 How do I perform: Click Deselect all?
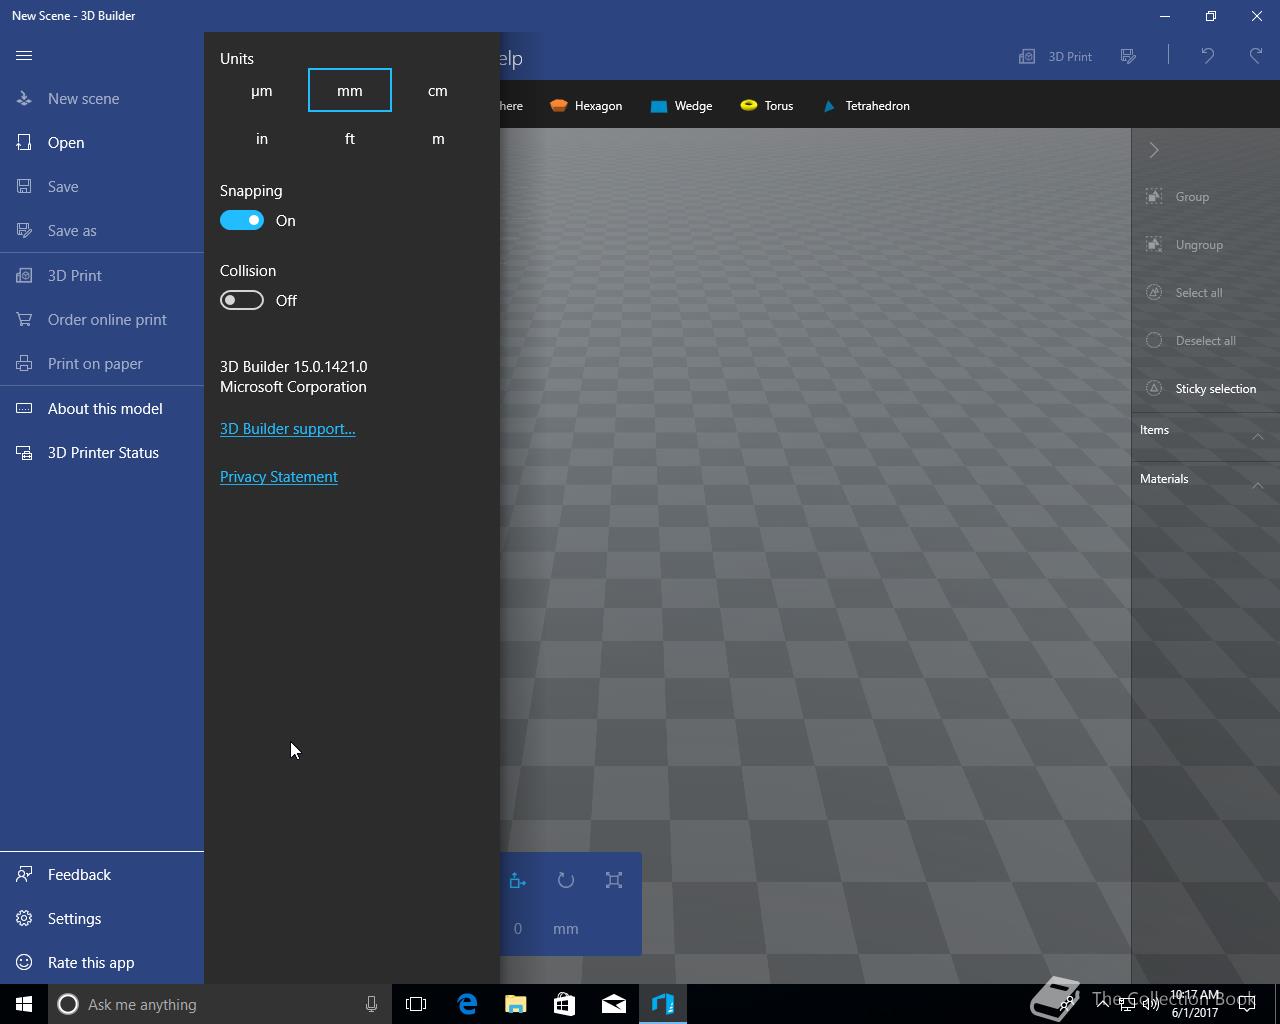[1206, 340]
